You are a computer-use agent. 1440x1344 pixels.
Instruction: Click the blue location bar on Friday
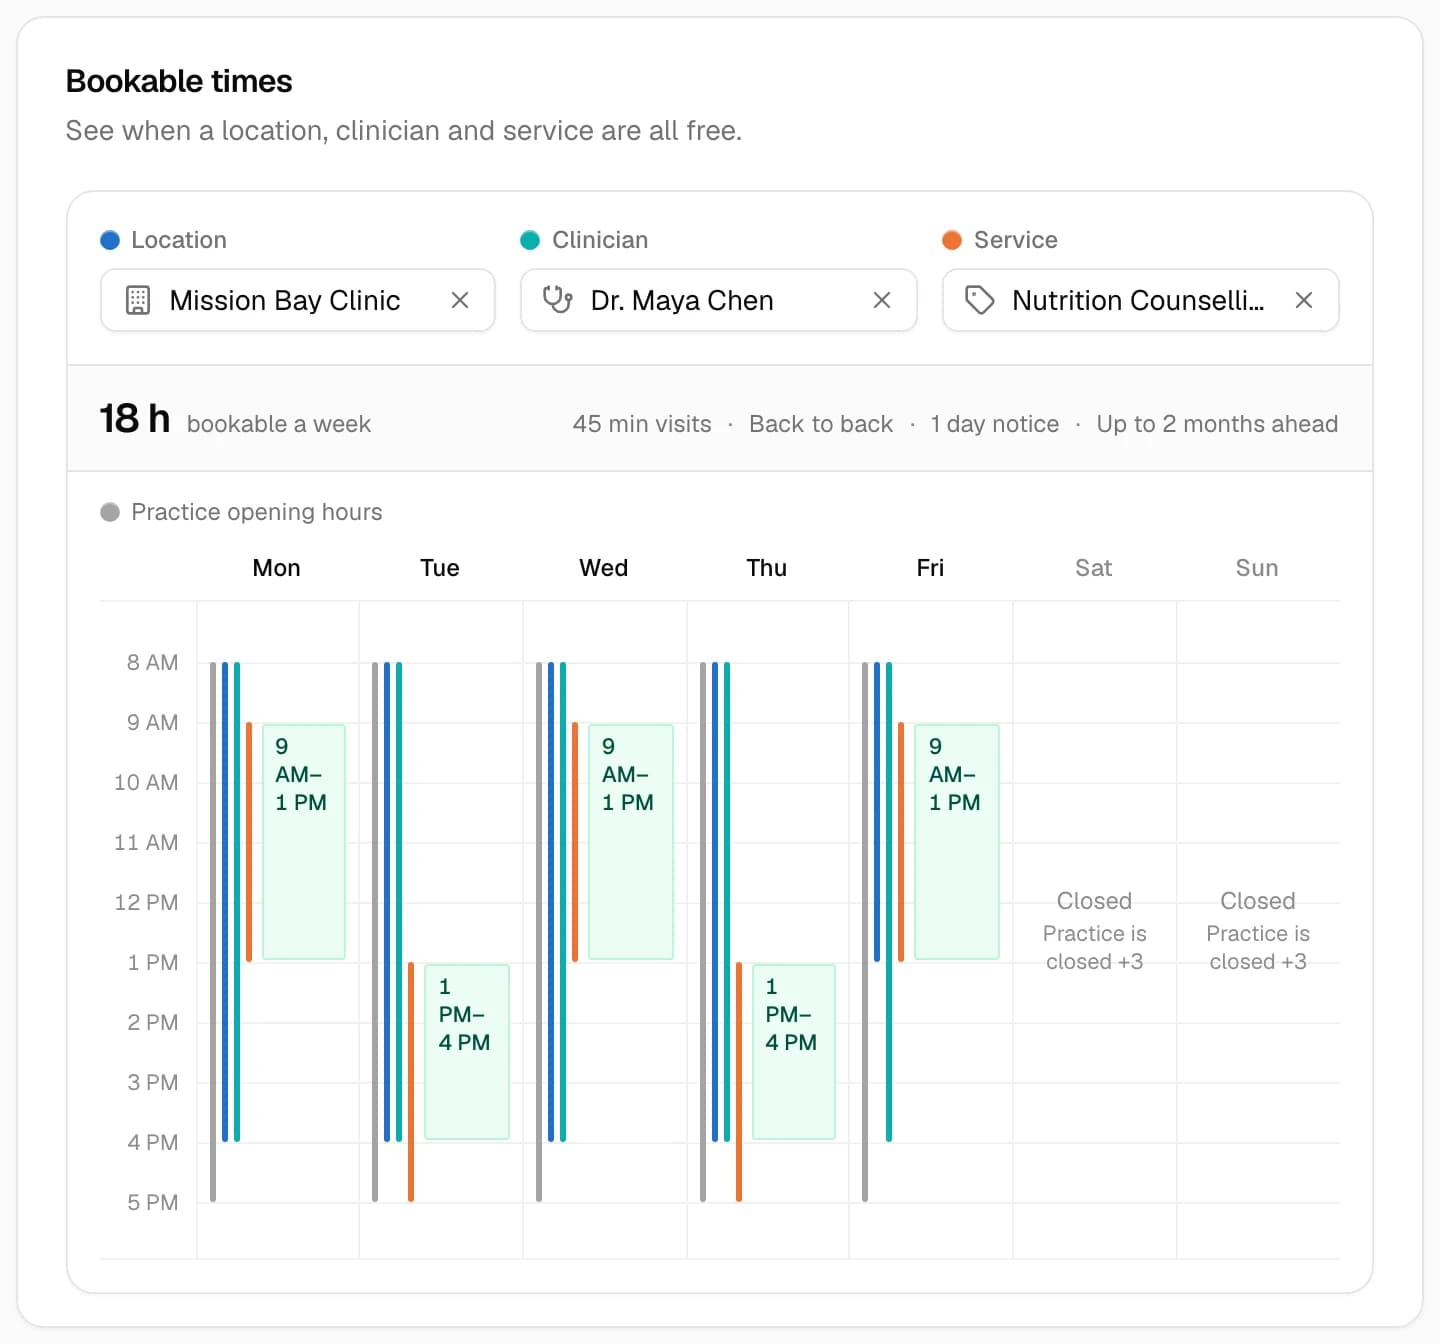click(877, 812)
